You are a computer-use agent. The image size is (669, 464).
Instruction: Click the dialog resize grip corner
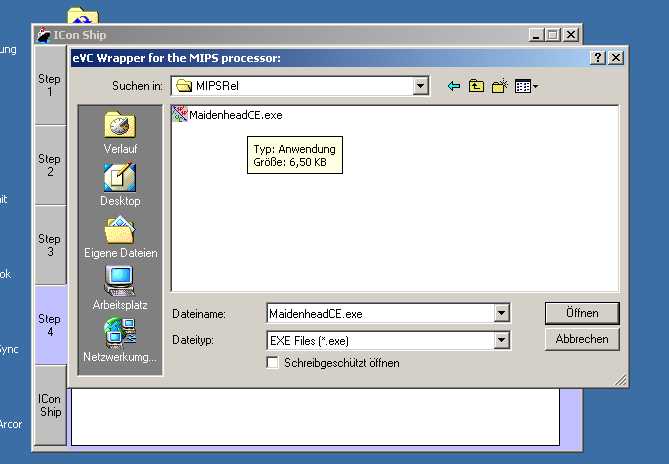tap(621, 380)
